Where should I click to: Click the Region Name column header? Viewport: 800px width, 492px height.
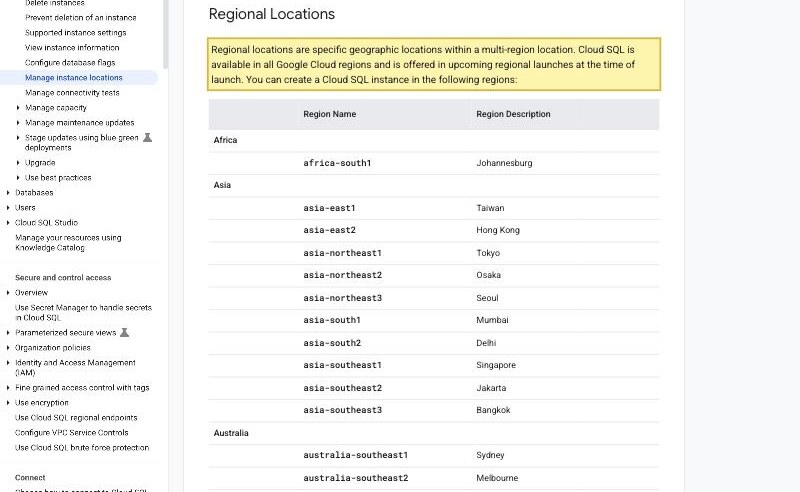pyautogui.click(x=330, y=114)
